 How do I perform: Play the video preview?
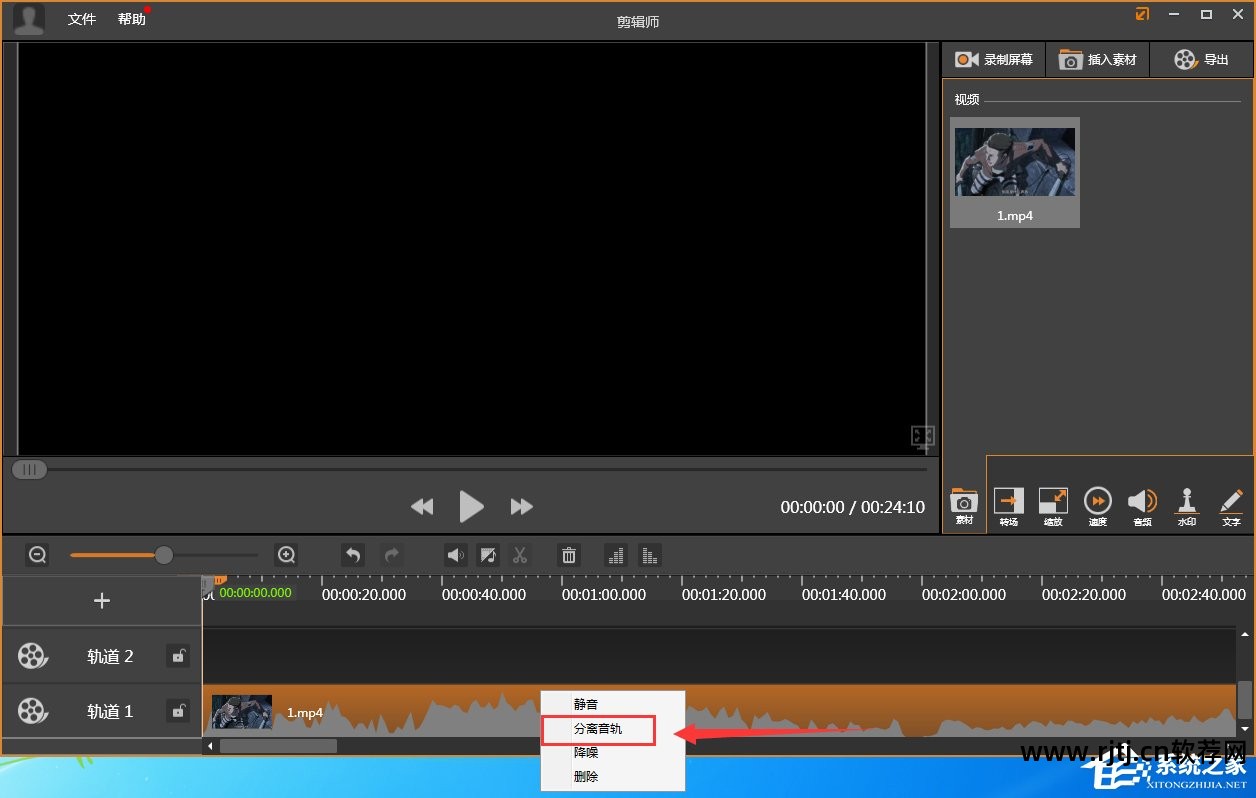tap(471, 507)
